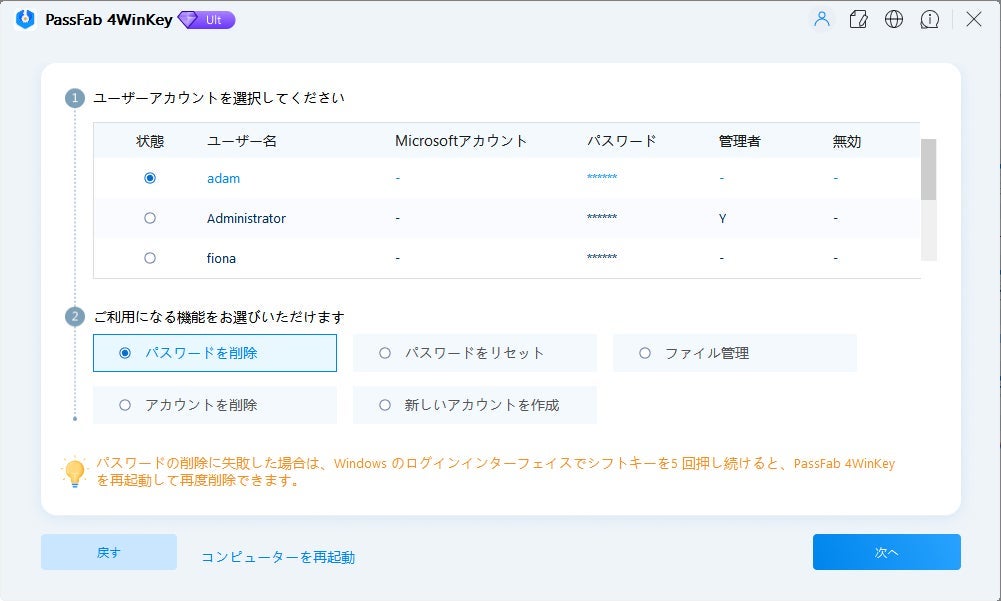Click the lightbulb tip icon
This screenshot has height=601, width=1001.
(x=75, y=472)
